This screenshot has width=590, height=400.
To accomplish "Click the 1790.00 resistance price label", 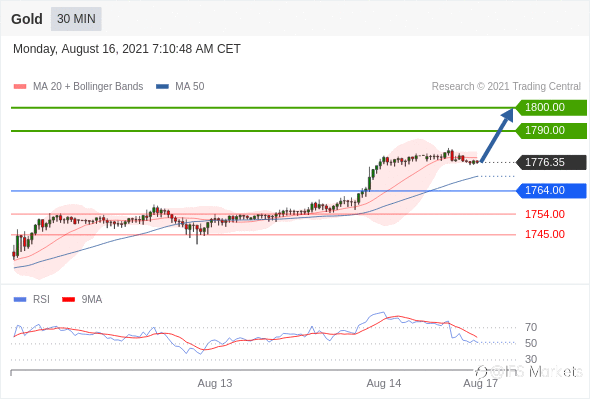I will tap(551, 131).
